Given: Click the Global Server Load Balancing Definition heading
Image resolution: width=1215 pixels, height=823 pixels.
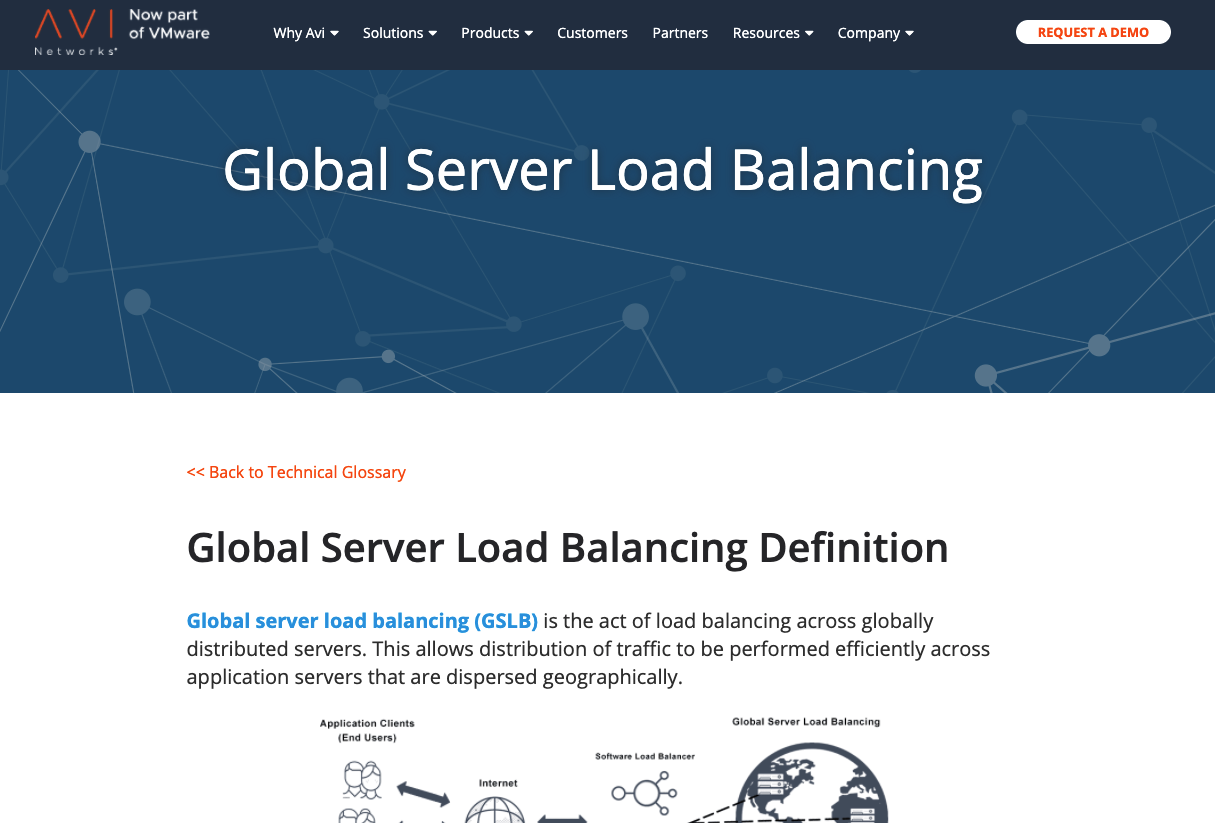Looking at the screenshot, I should [x=567, y=548].
